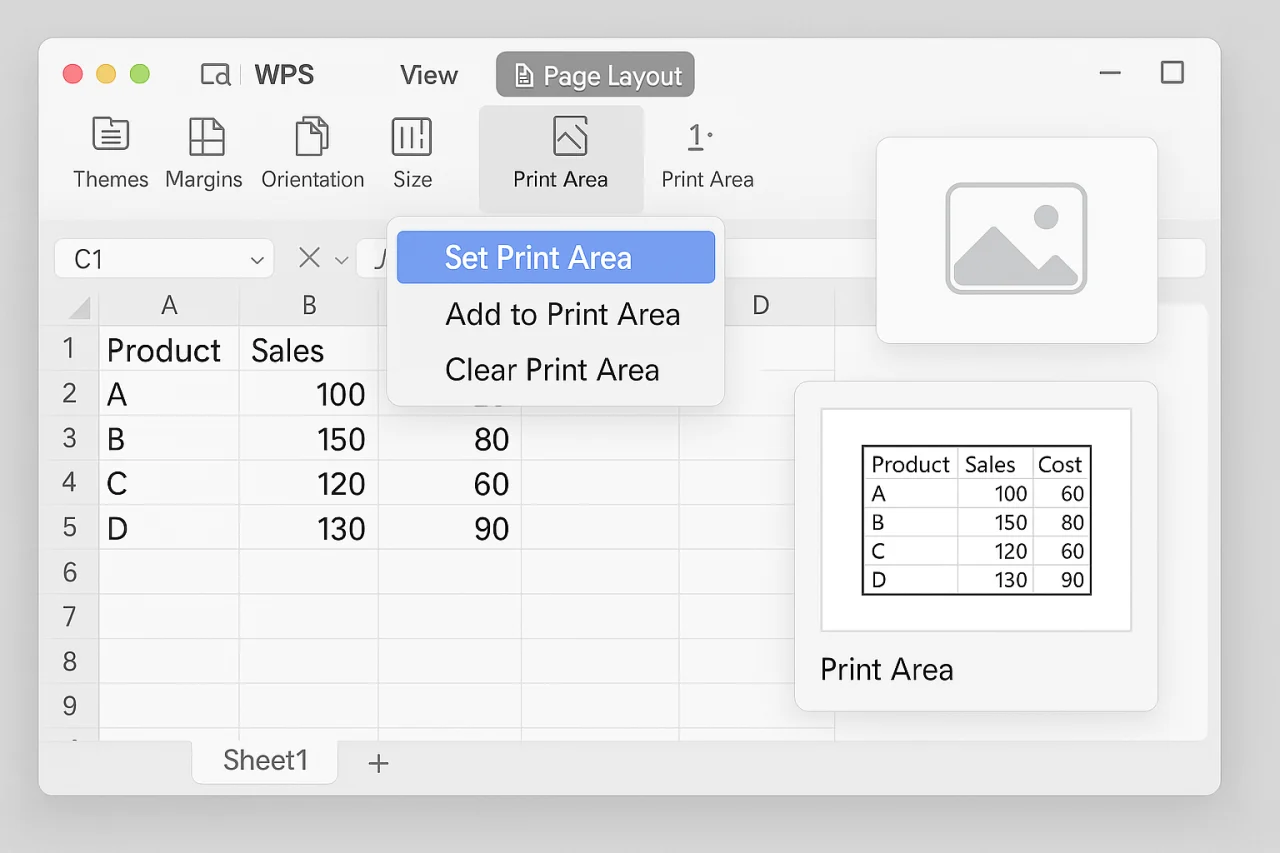Click the Size icon
Viewport: 1280px width, 853px height.
point(412,136)
